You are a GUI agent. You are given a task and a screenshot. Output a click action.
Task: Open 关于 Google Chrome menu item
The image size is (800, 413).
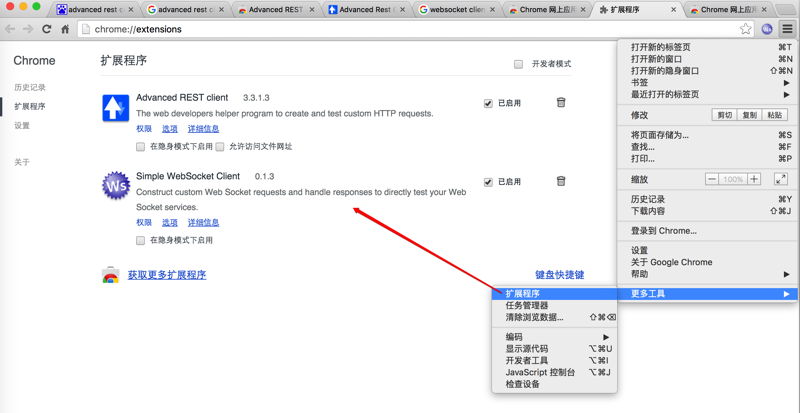707,262
